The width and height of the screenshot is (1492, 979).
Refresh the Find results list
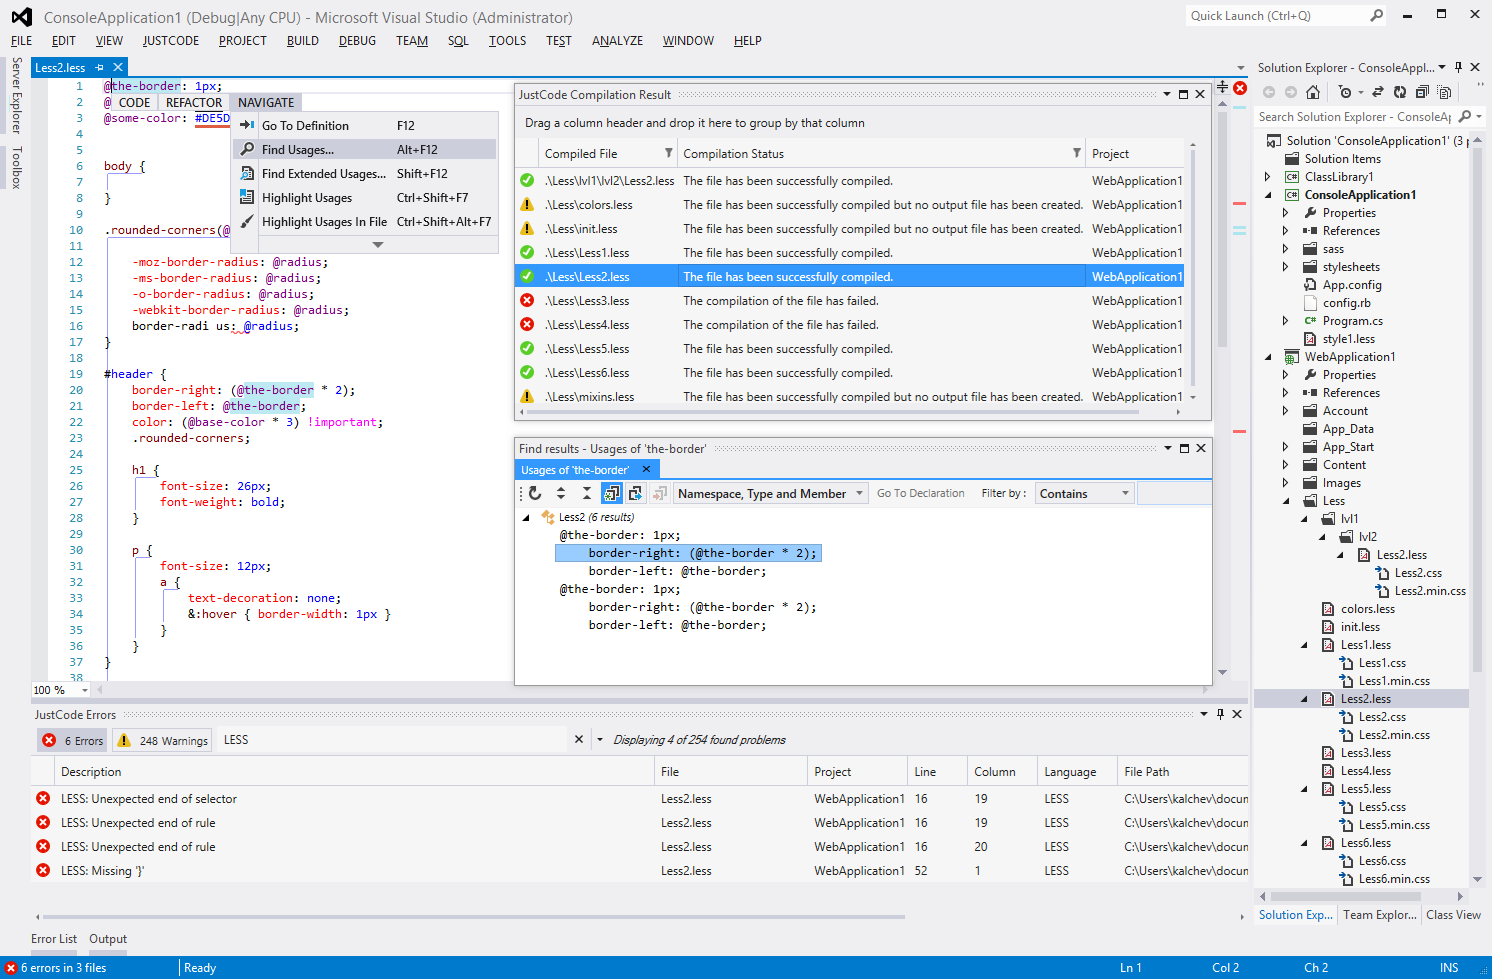(x=535, y=493)
